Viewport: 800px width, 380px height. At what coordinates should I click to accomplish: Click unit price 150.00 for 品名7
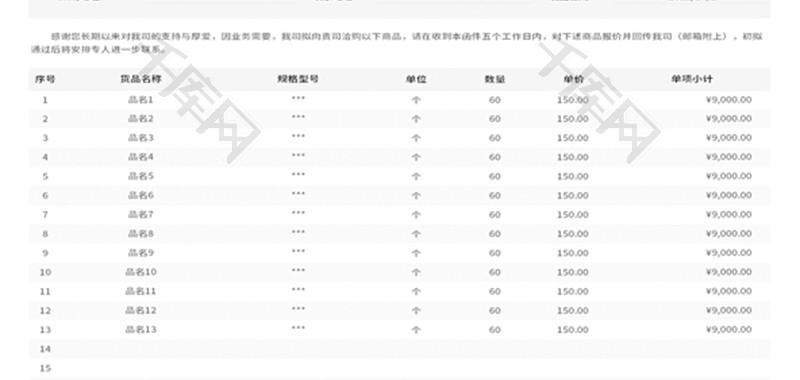tap(573, 215)
